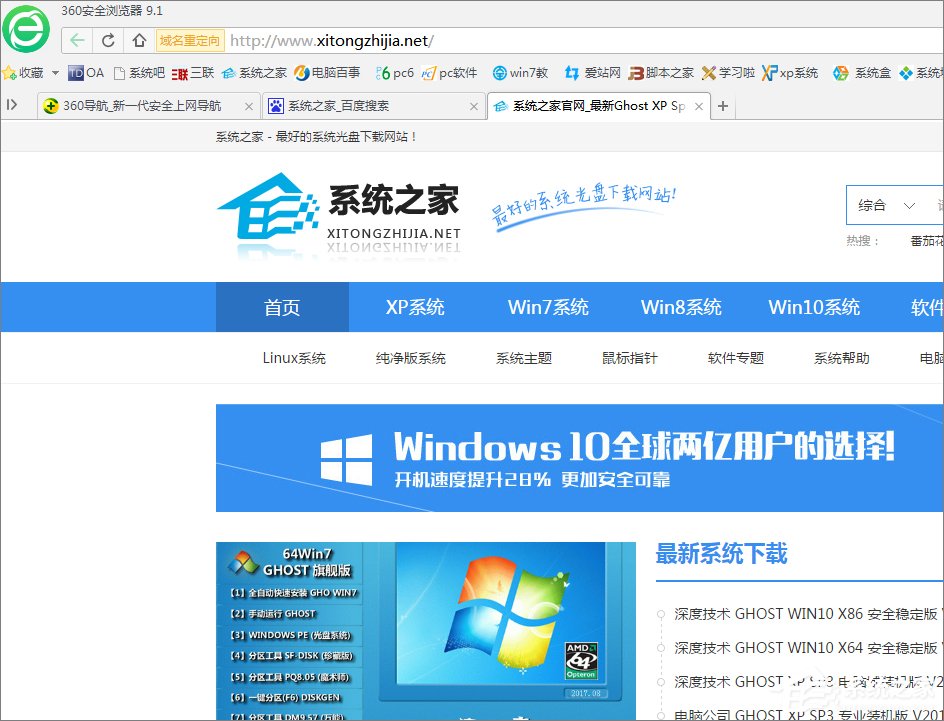Close the 系统之家_百度搜索 tab
944x721 pixels.
click(474, 107)
